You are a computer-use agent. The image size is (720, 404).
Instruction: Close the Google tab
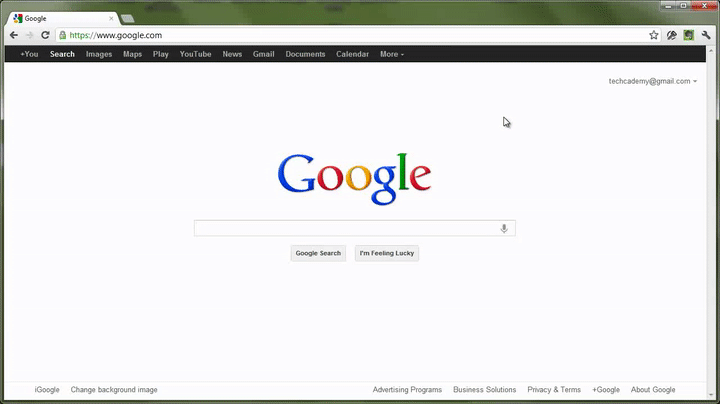point(109,18)
